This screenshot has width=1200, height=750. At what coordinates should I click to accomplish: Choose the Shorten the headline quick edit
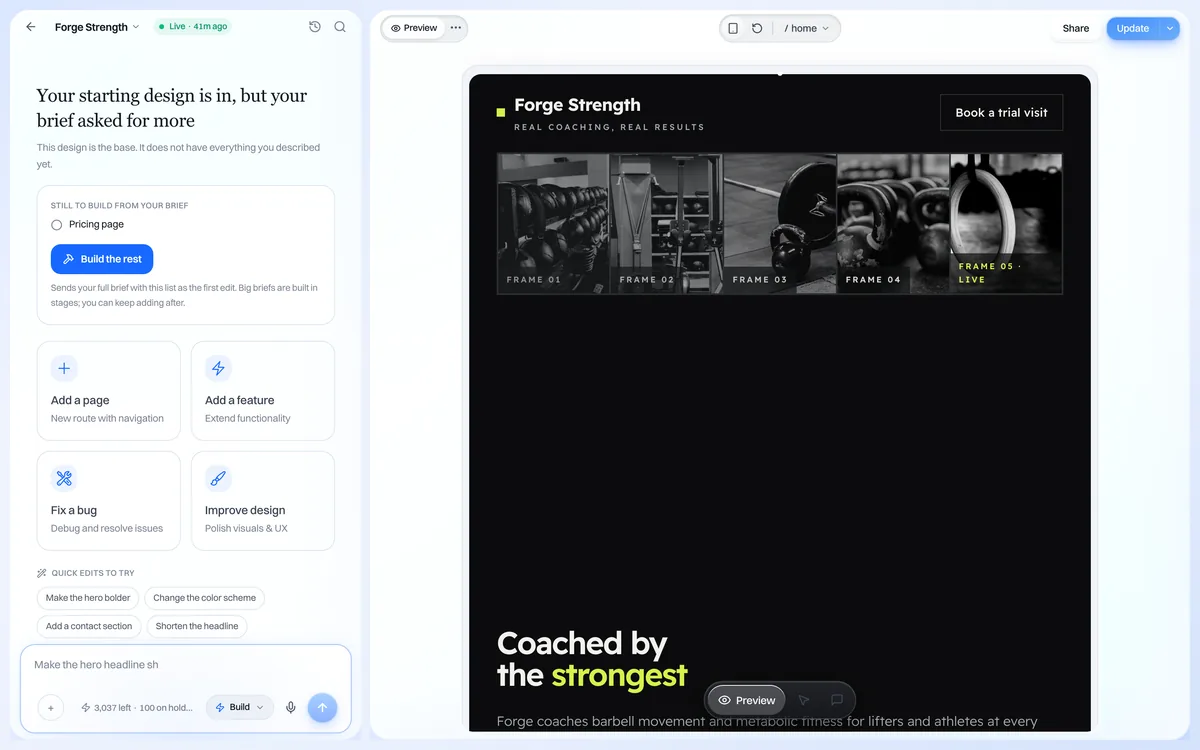[x=197, y=626]
